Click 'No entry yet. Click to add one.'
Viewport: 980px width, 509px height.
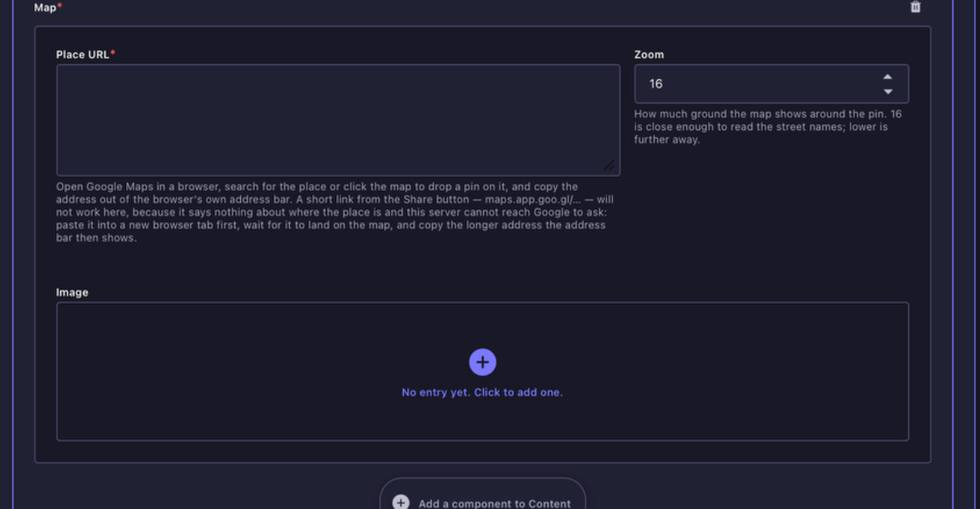point(482,392)
